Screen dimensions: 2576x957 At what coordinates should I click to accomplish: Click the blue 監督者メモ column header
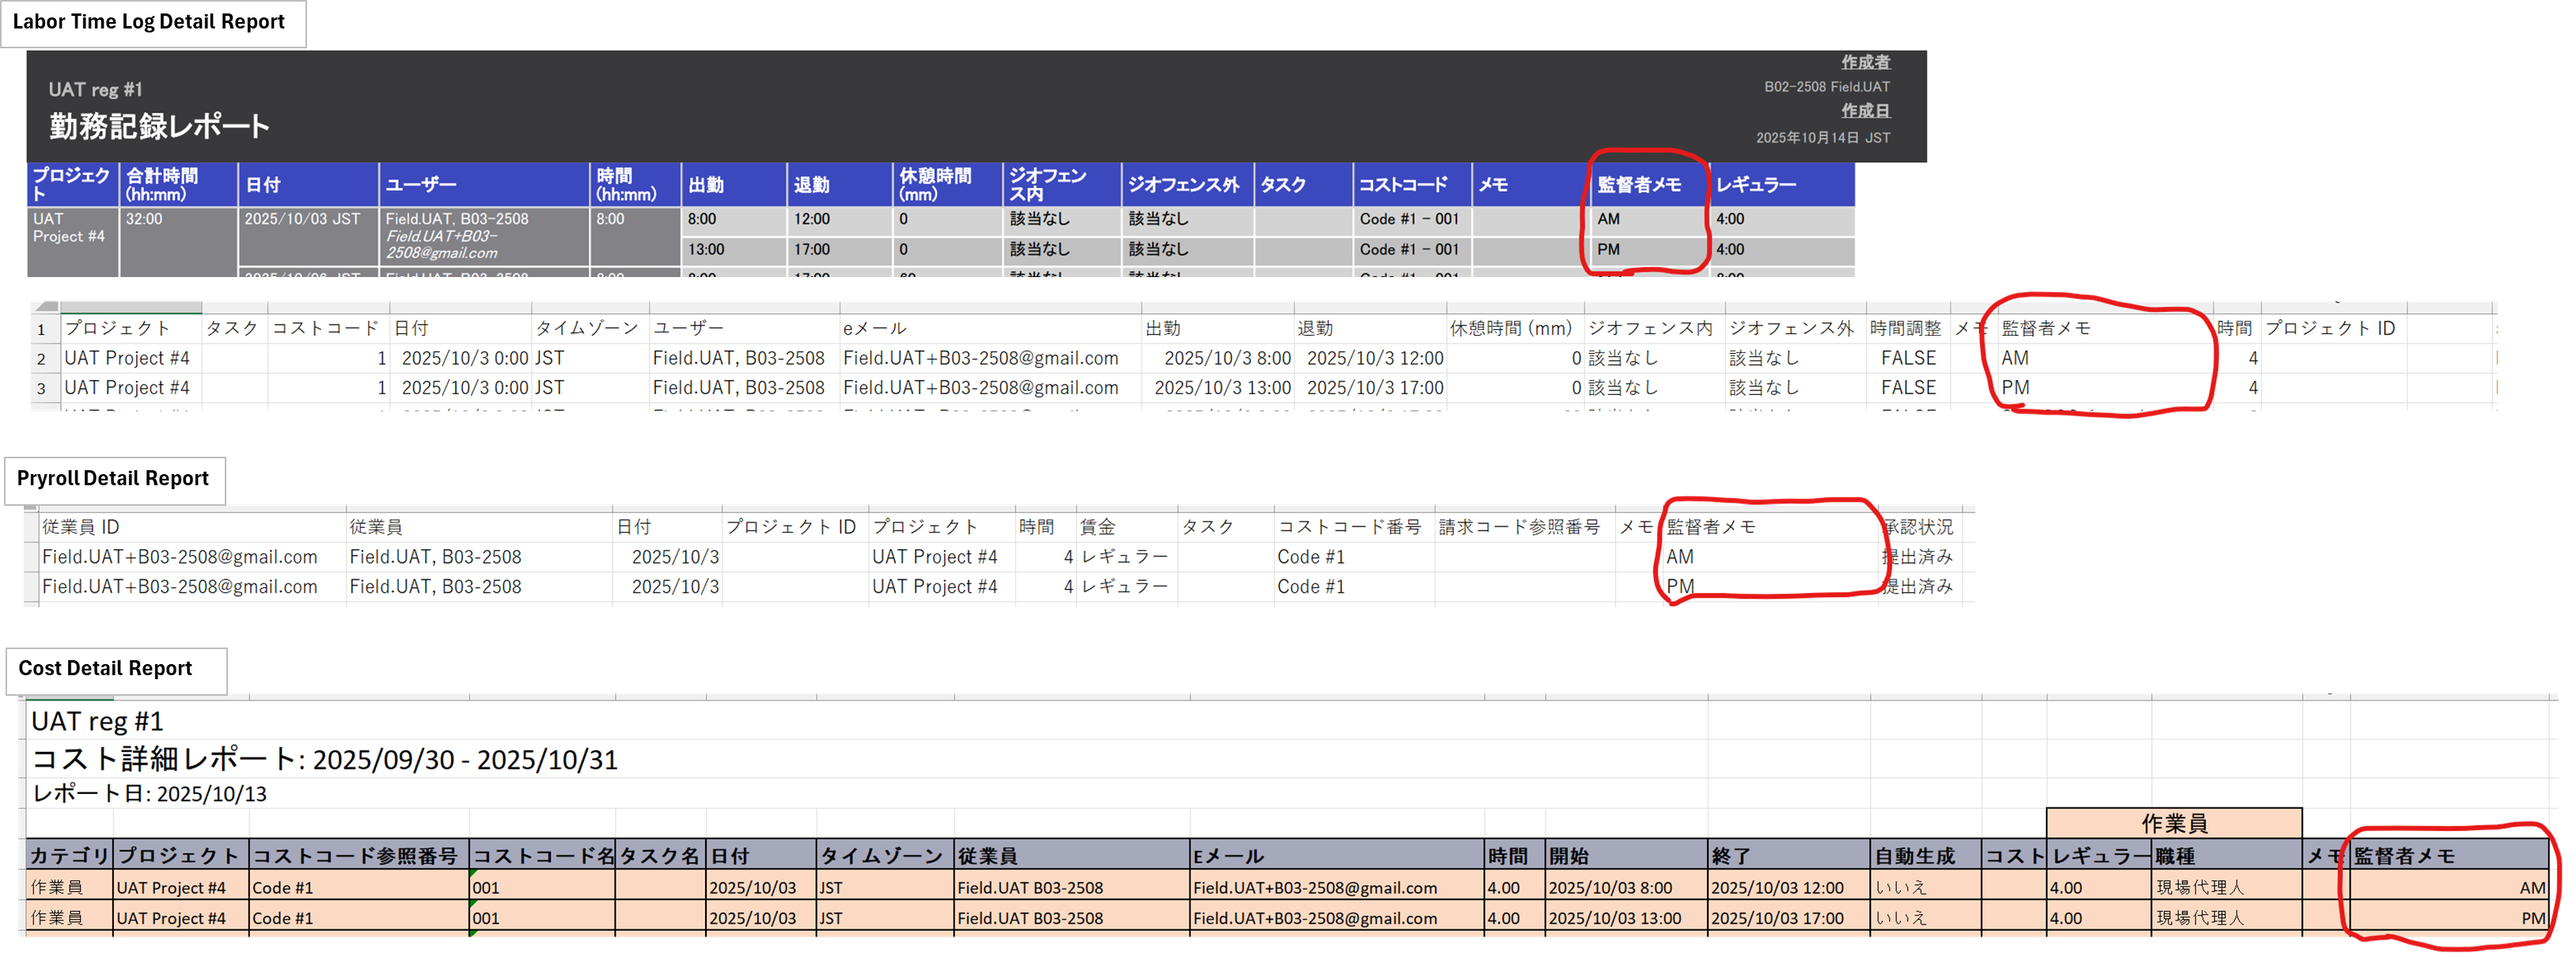(1639, 185)
